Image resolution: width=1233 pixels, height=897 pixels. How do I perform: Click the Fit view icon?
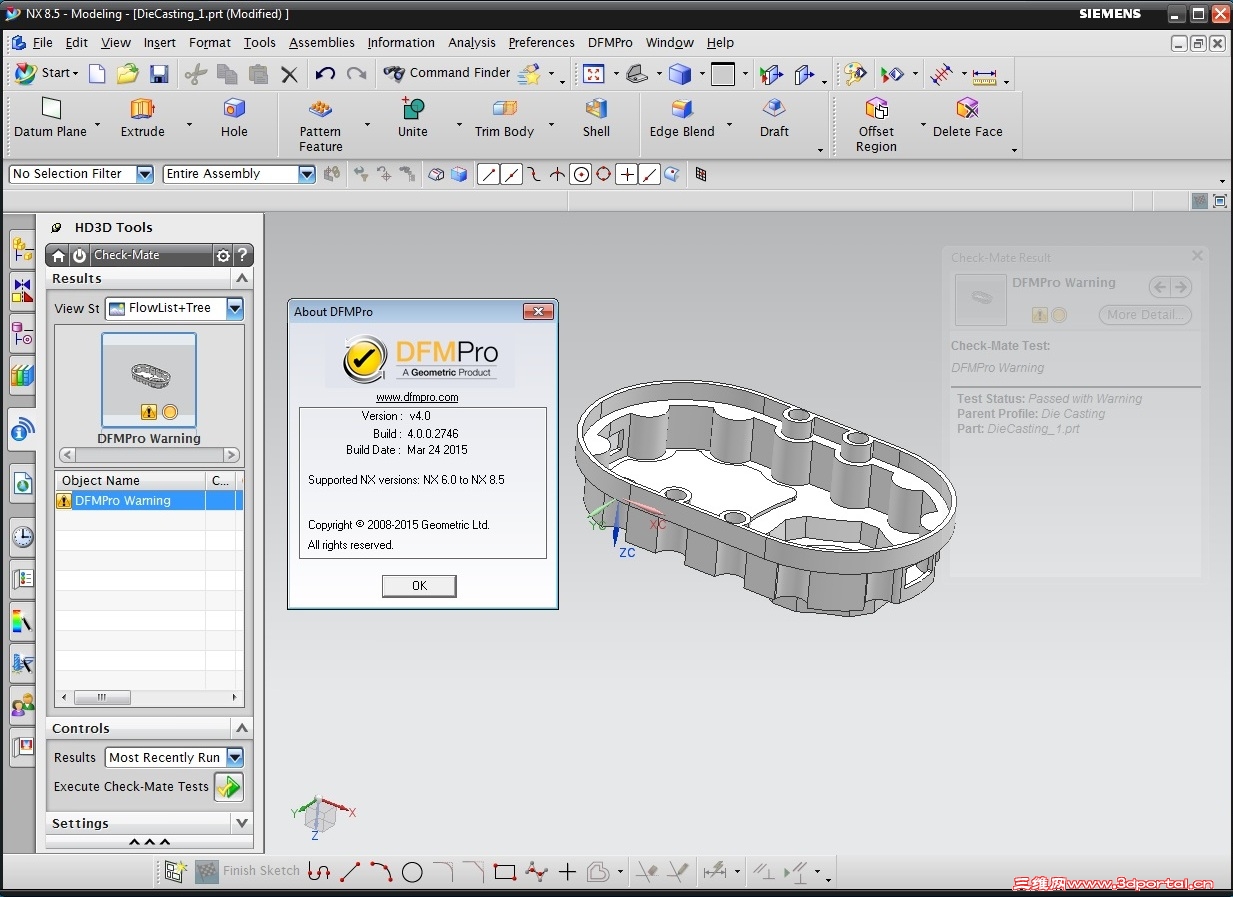[594, 73]
